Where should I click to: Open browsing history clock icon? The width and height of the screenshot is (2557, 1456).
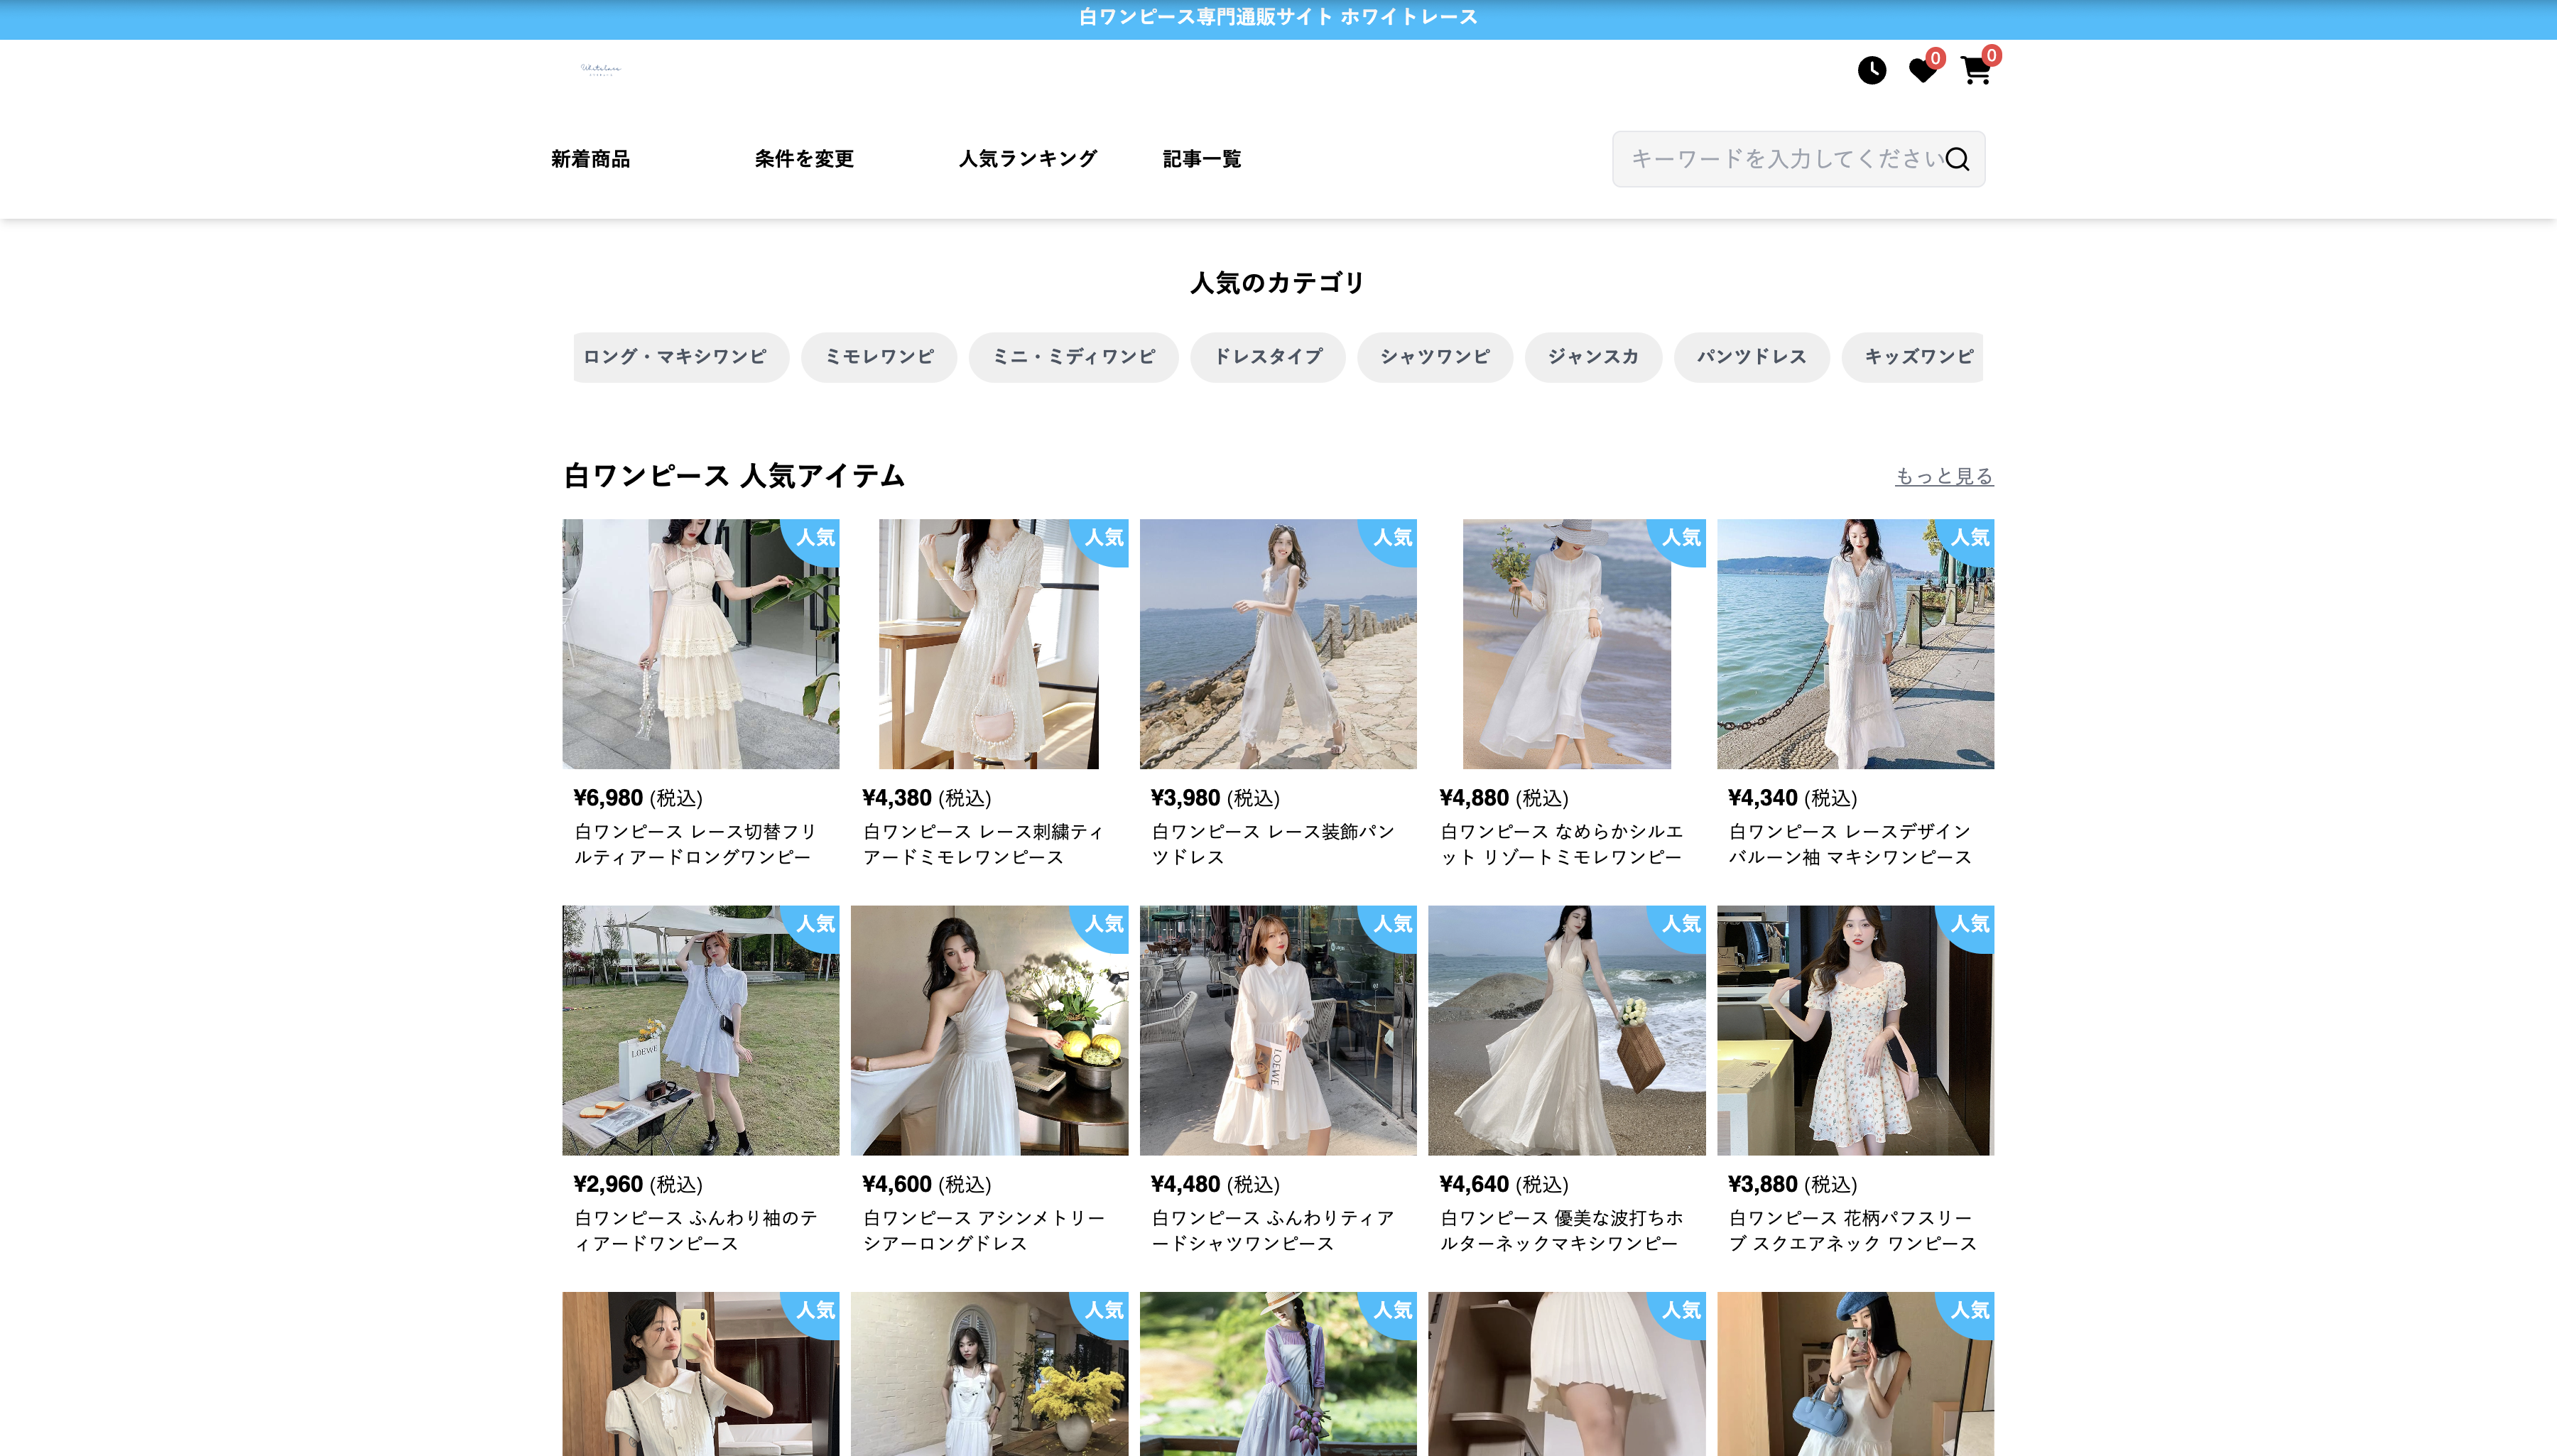[x=1871, y=70]
